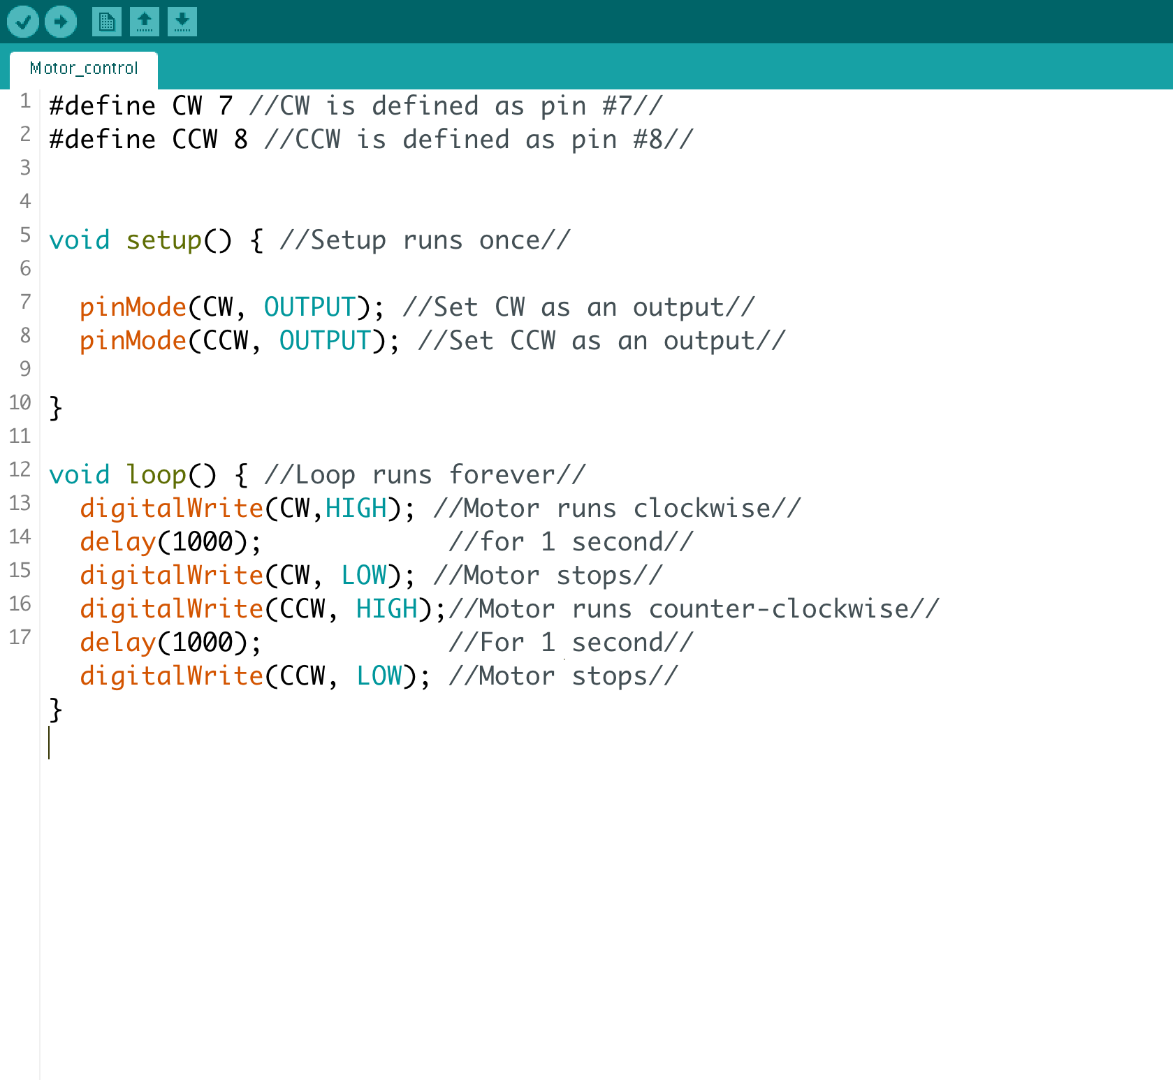Image resolution: width=1173 pixels, height=1080 pixels.
Task: Click 'digitalWrite(CCW, HIGH);' statement
Action: coord(263,610)
